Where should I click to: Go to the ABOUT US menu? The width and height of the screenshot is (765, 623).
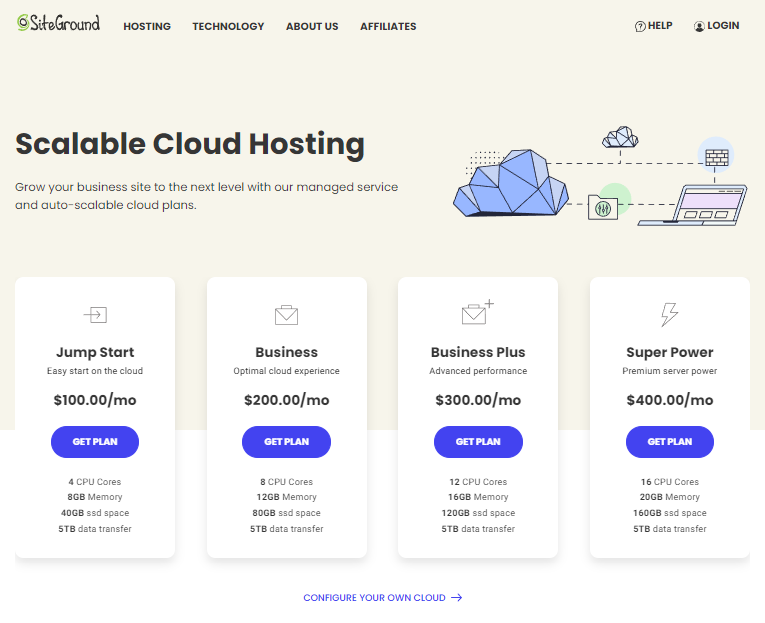click(312, 26)
